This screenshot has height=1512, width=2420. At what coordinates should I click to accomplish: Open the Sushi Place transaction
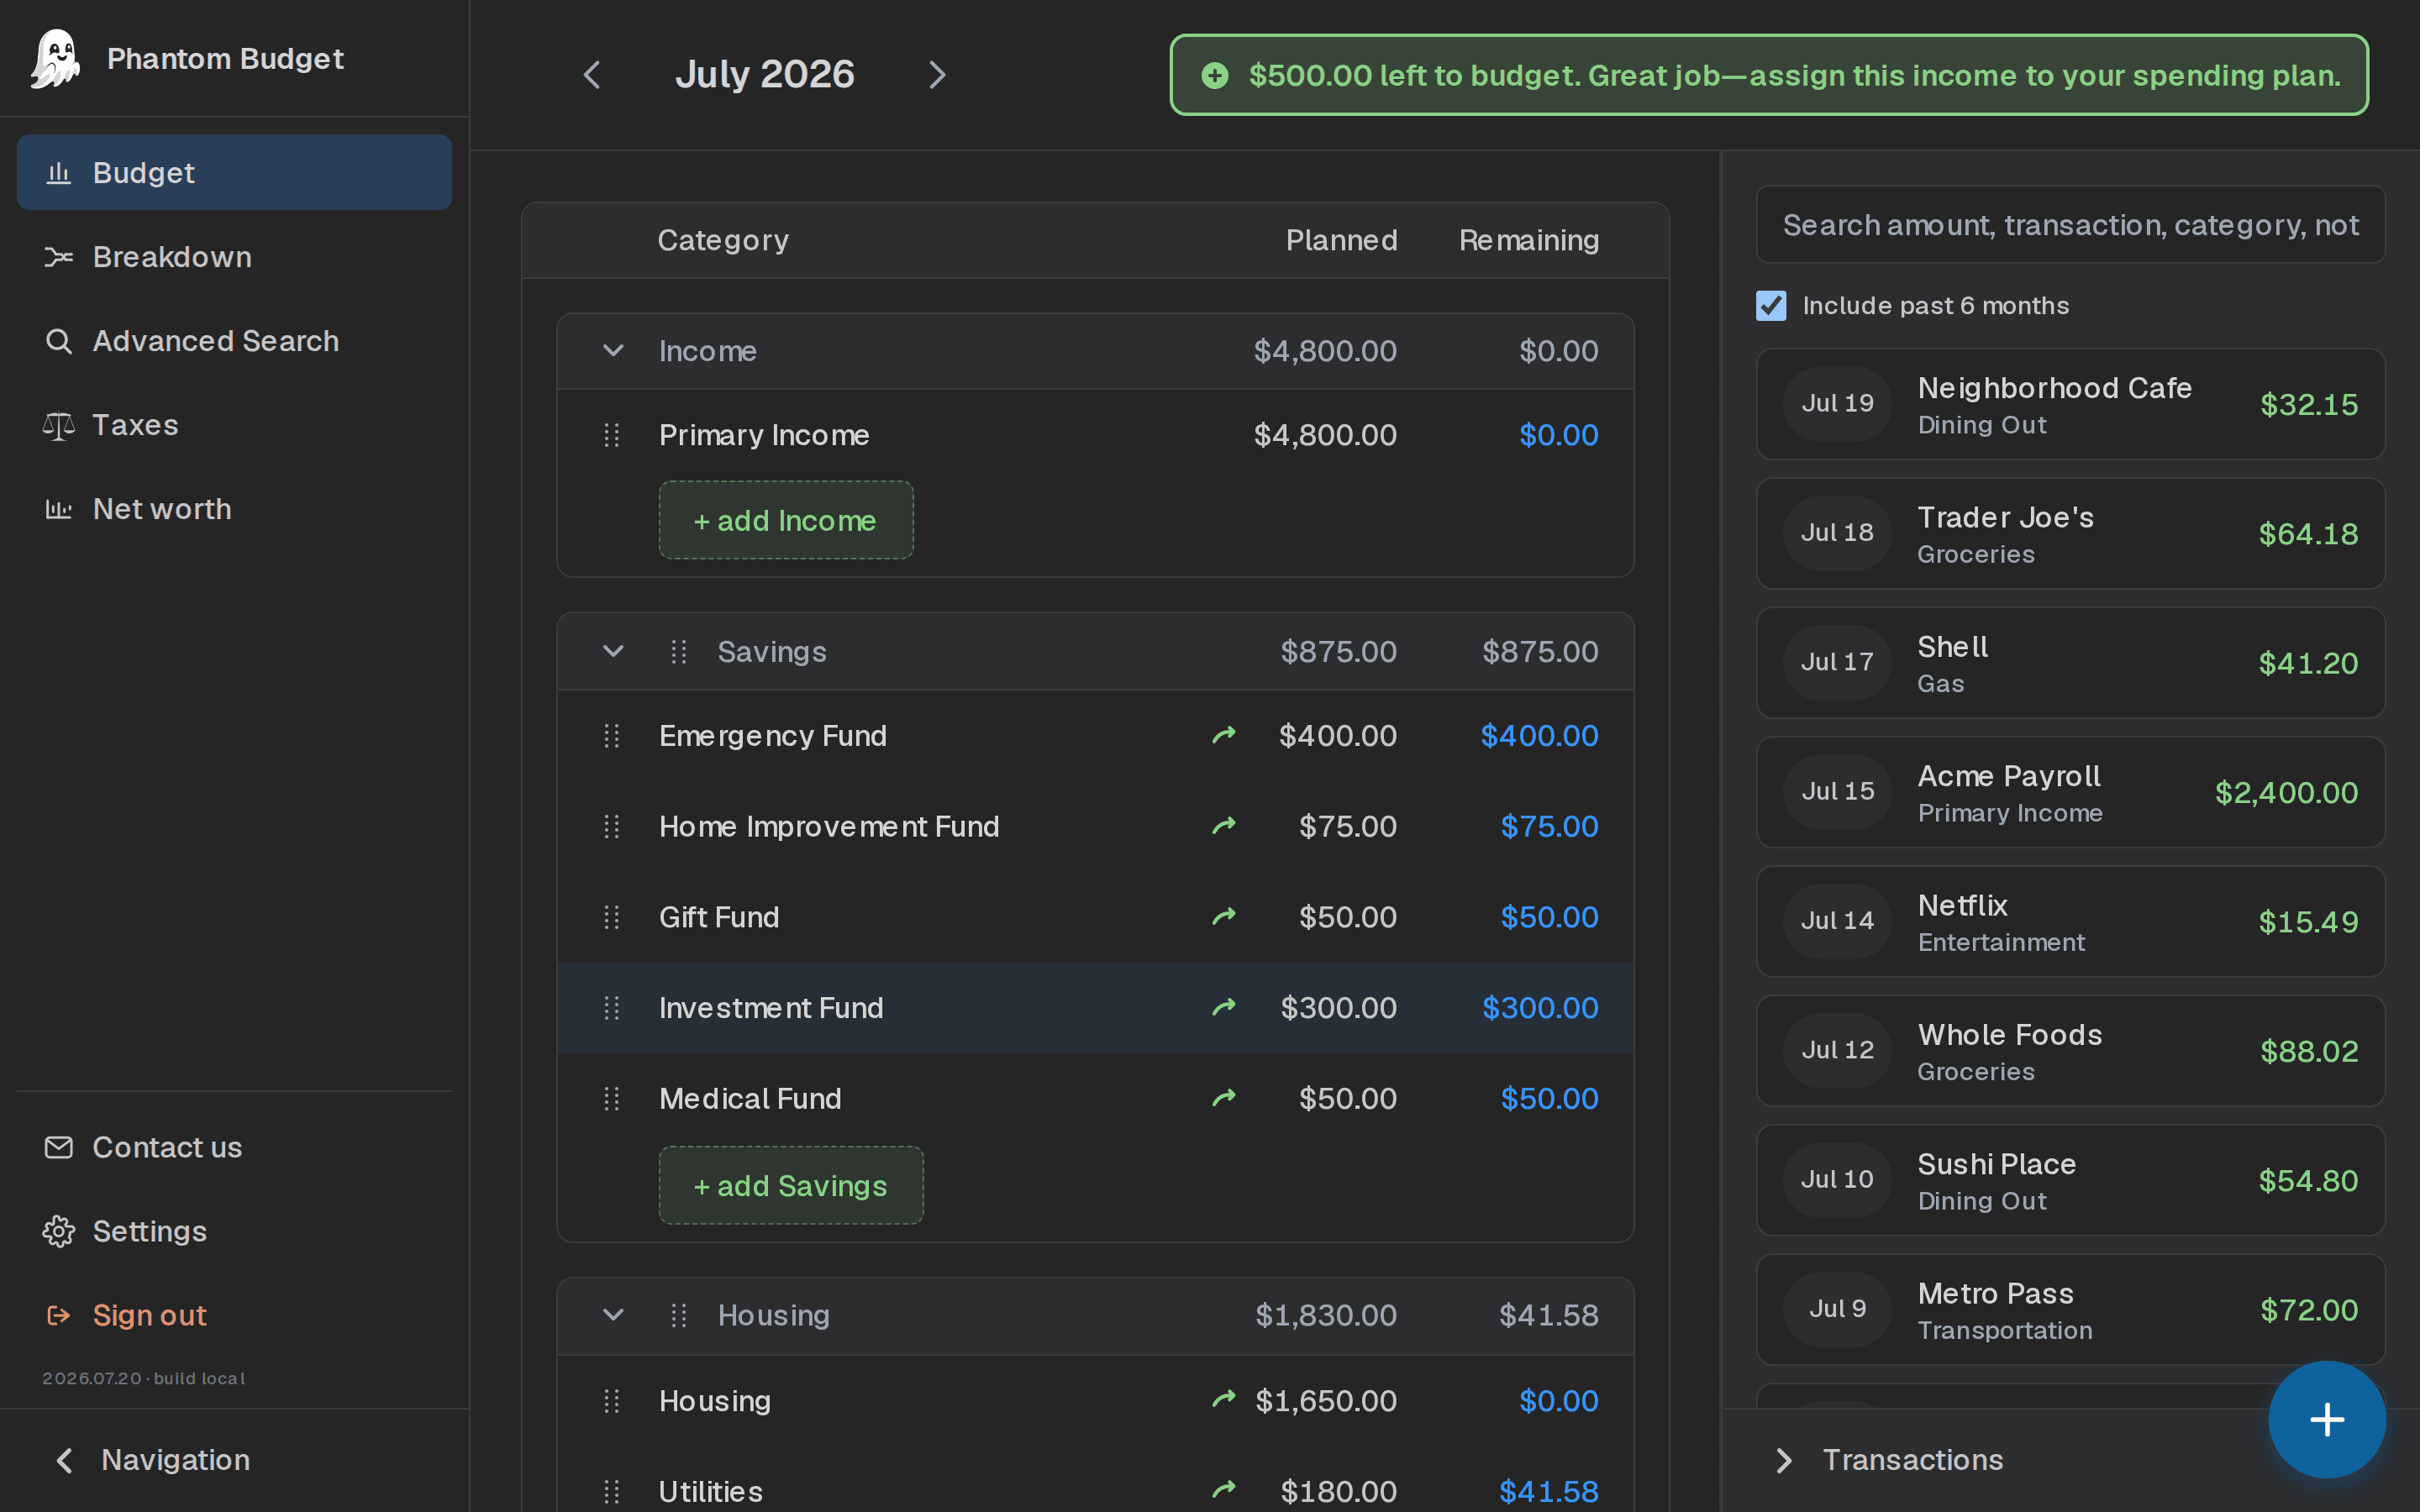(2070, 1180)
